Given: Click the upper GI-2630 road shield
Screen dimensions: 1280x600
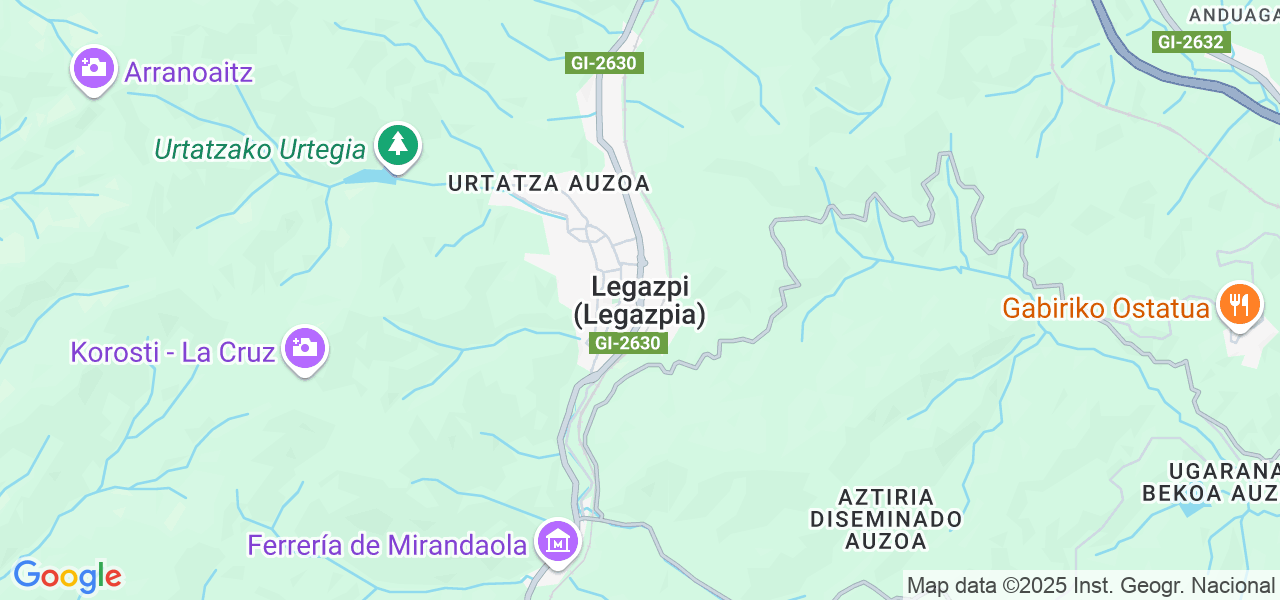Looking at the screenshot, I should [x=604, y=63].
